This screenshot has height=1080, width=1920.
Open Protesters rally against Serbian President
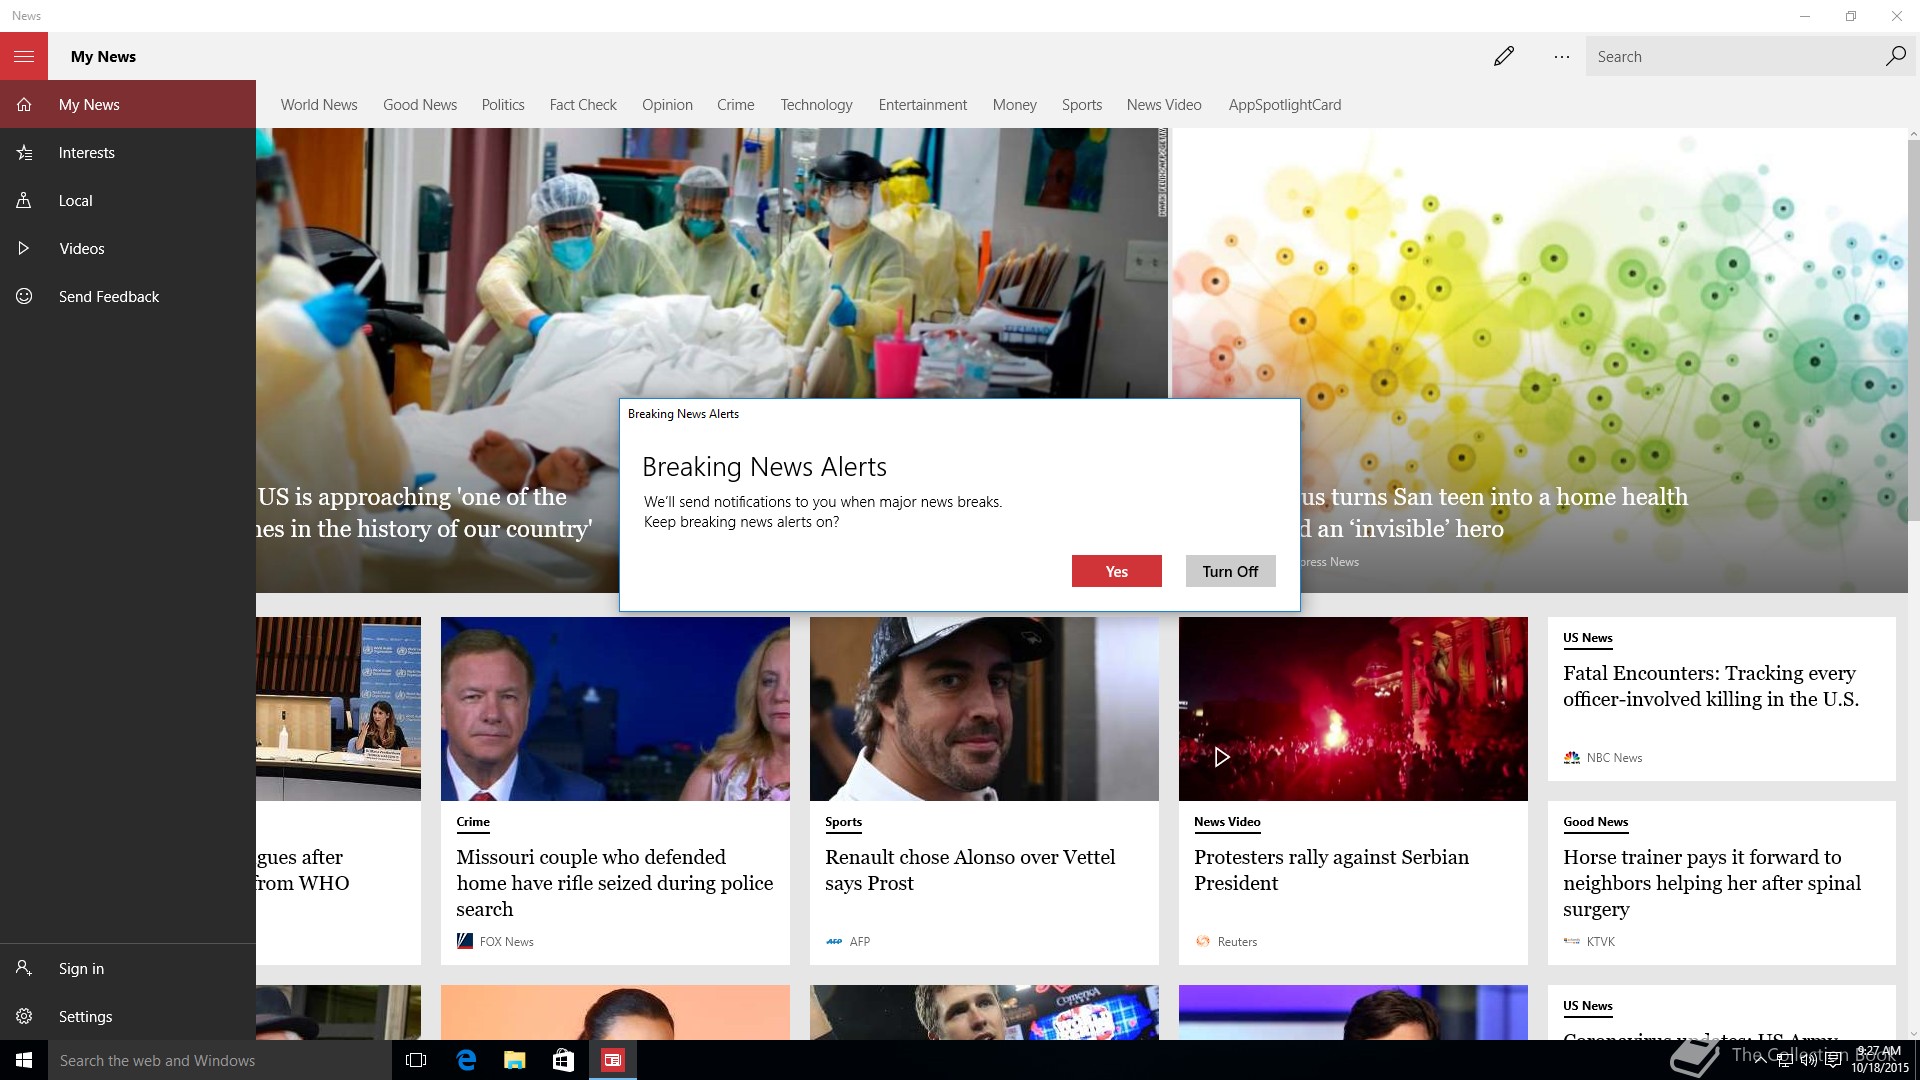tap(1331, 870)
